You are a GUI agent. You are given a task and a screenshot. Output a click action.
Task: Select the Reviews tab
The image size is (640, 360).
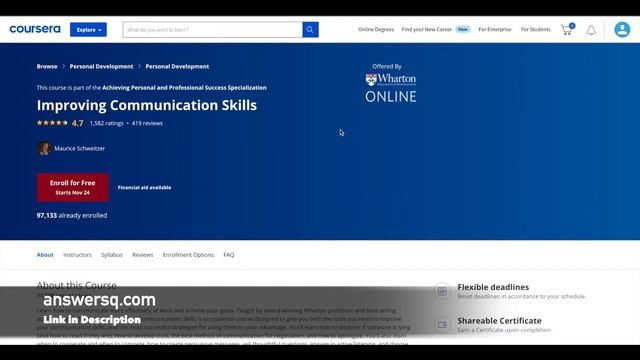click(x=142, y=255)
